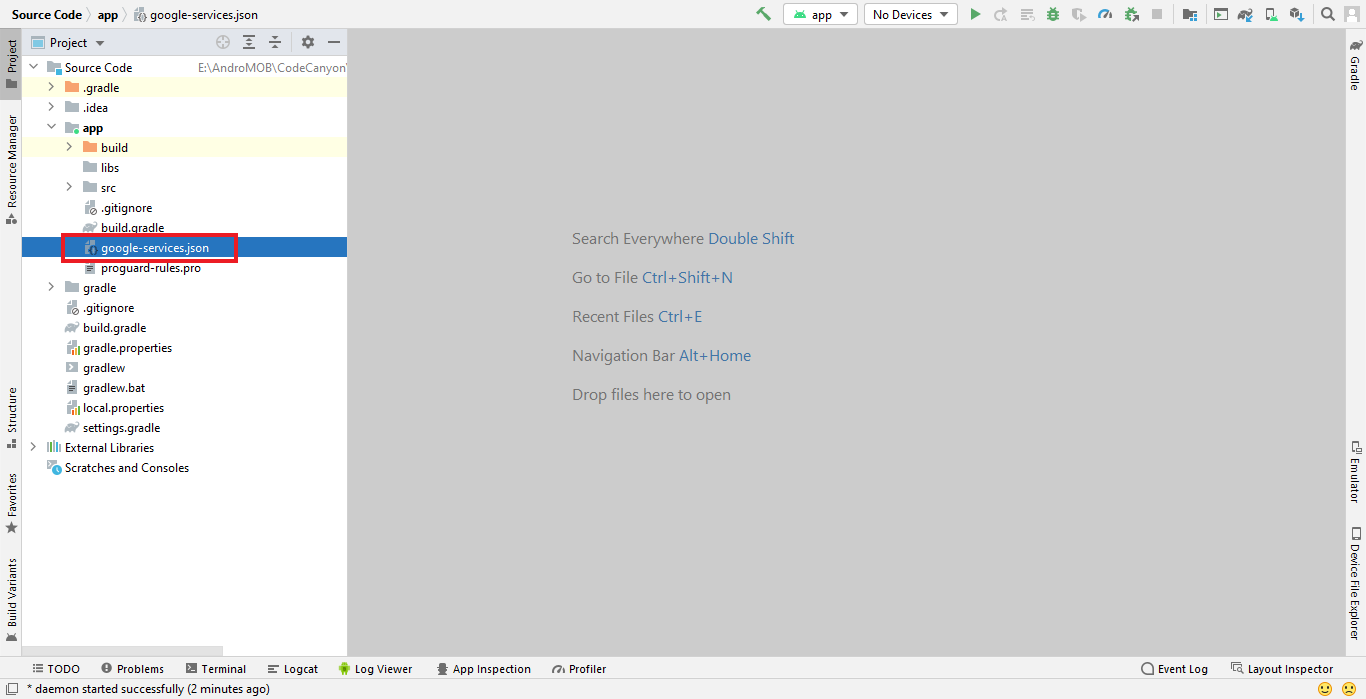Open the app run configuration dropdown
The width and height of the screenshot is (1366, 699).
(821, 14)
